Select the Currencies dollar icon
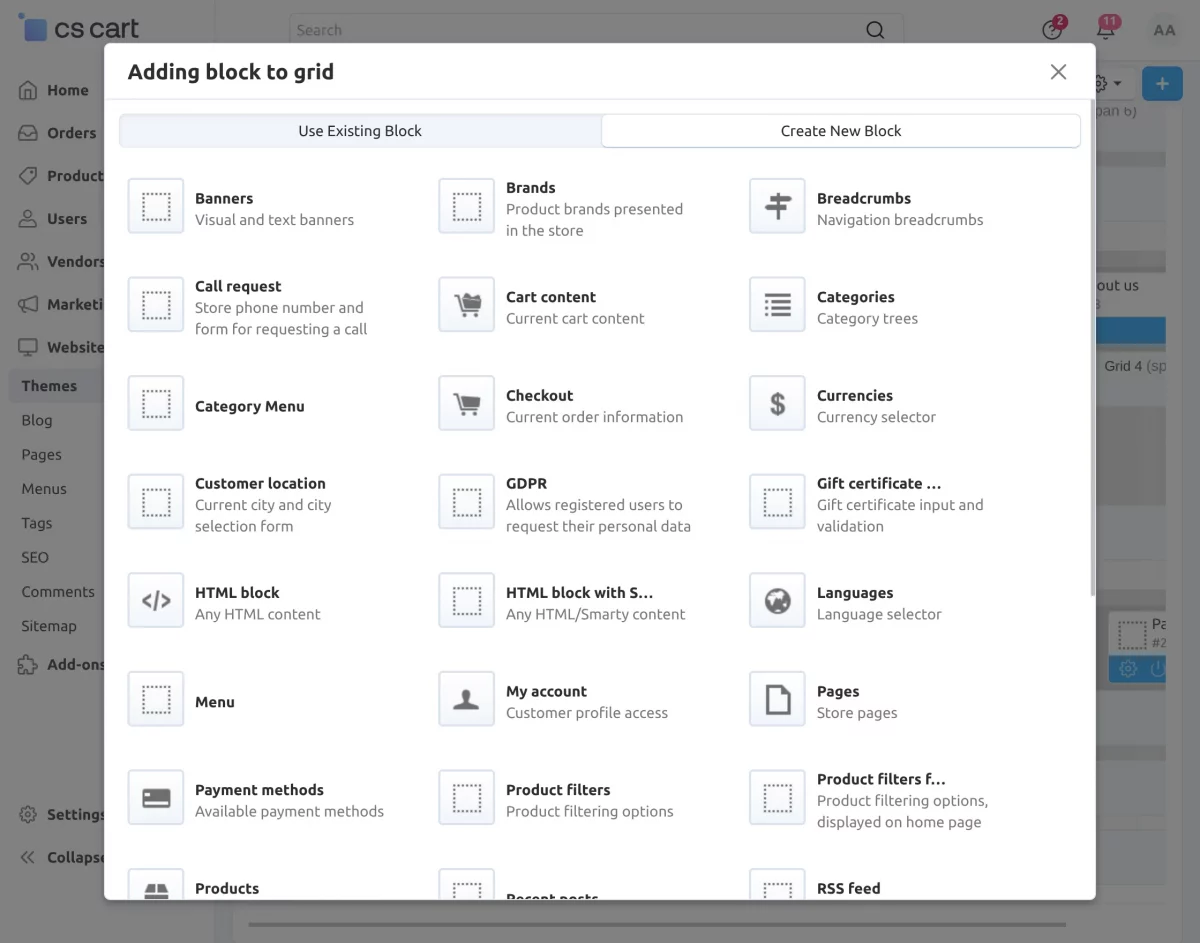 click(x=777, y=404)
